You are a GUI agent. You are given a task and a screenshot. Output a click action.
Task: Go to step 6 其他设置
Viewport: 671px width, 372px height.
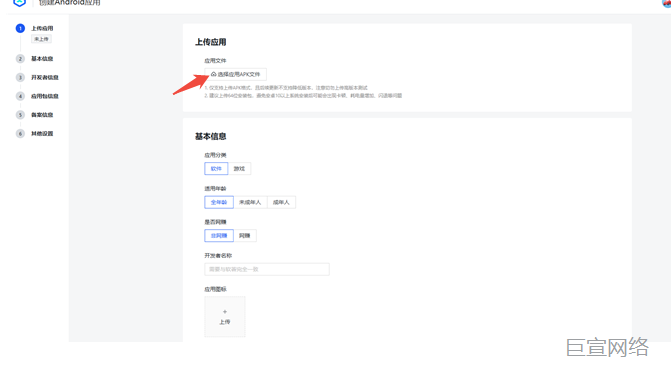coord(42,134)
